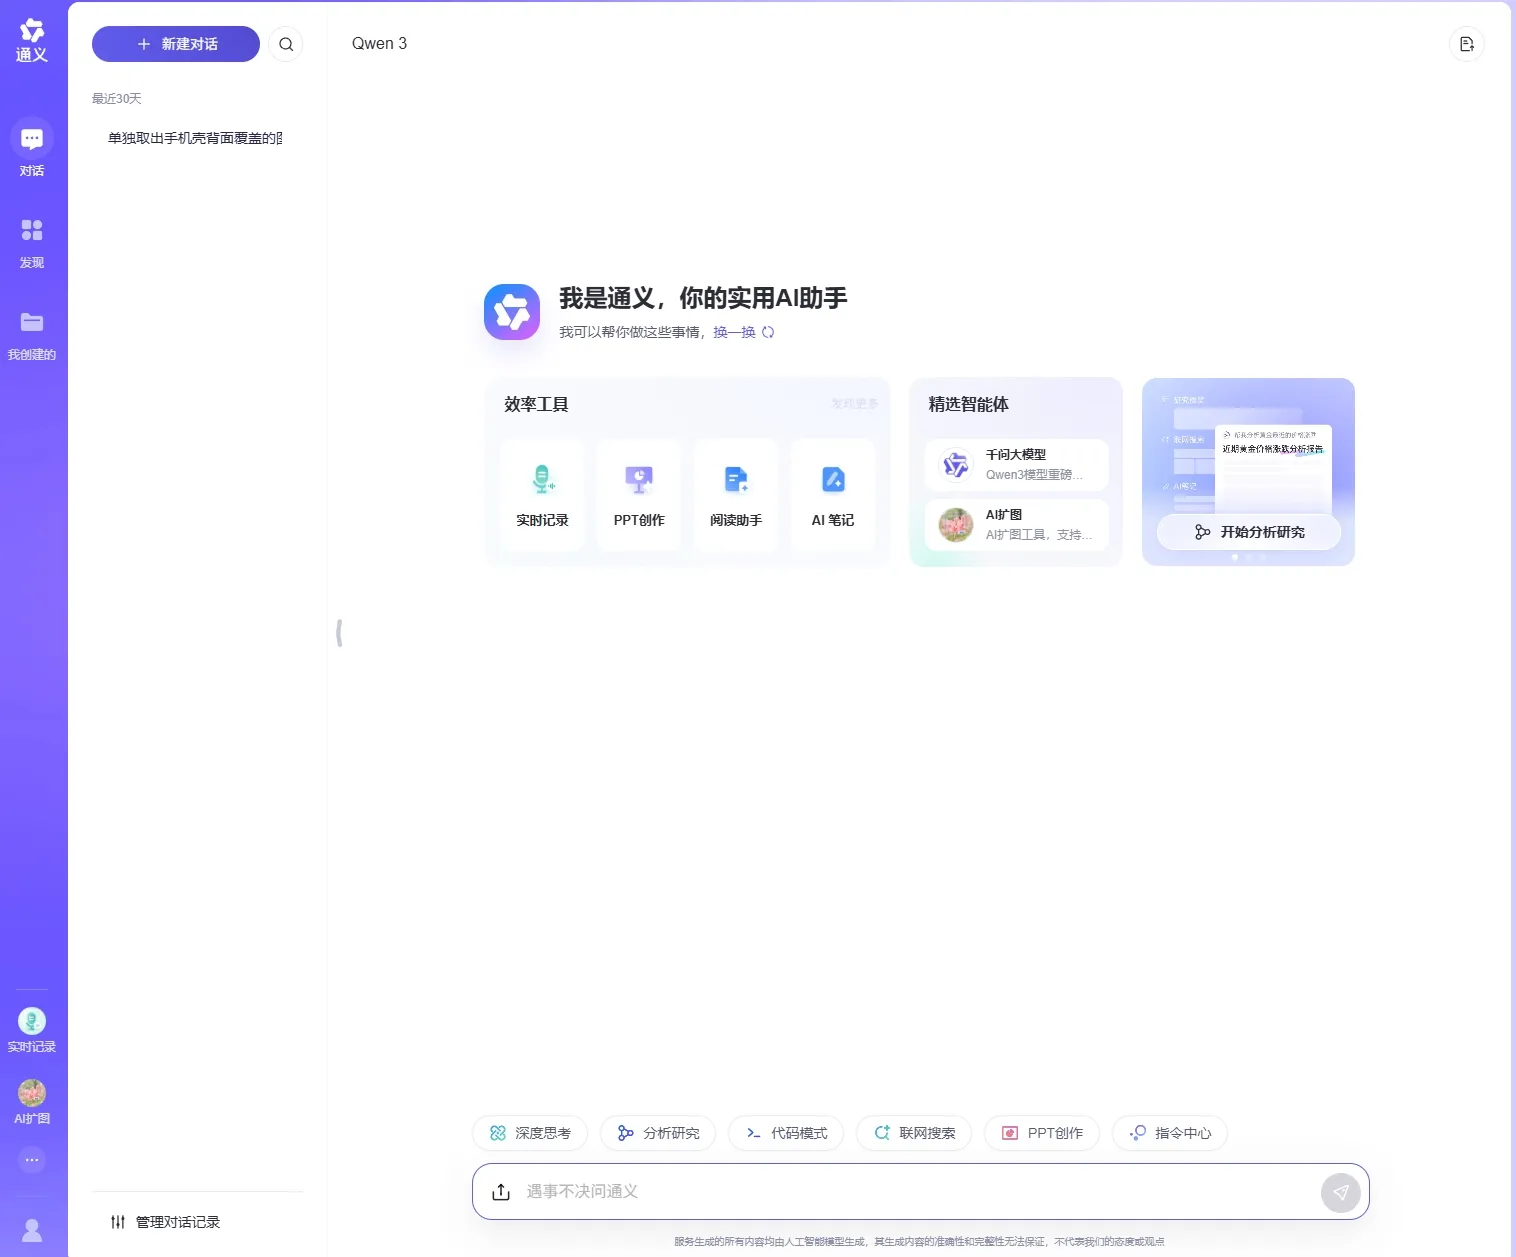This screenshot has width=1516, height=1257.
Task: Open the 对话 chat section
Action: (x=32, y=148)
